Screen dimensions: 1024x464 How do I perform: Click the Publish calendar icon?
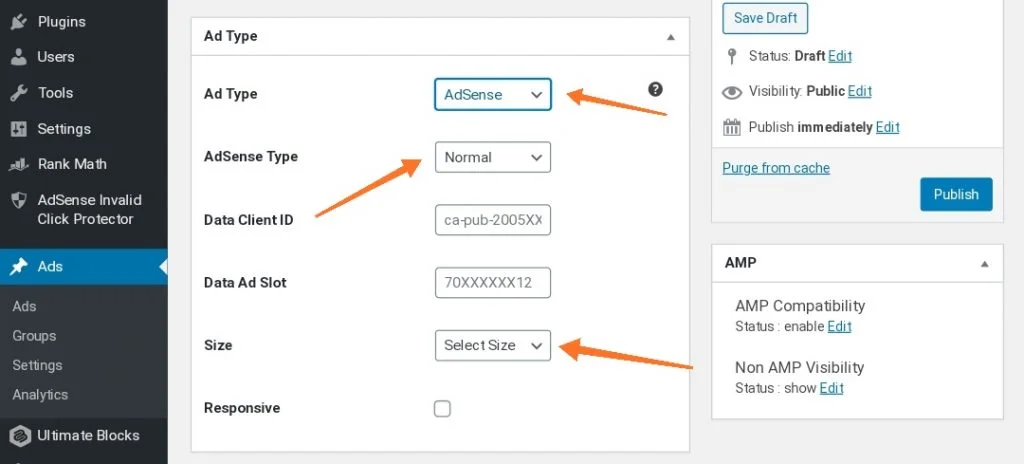point(732,127)
